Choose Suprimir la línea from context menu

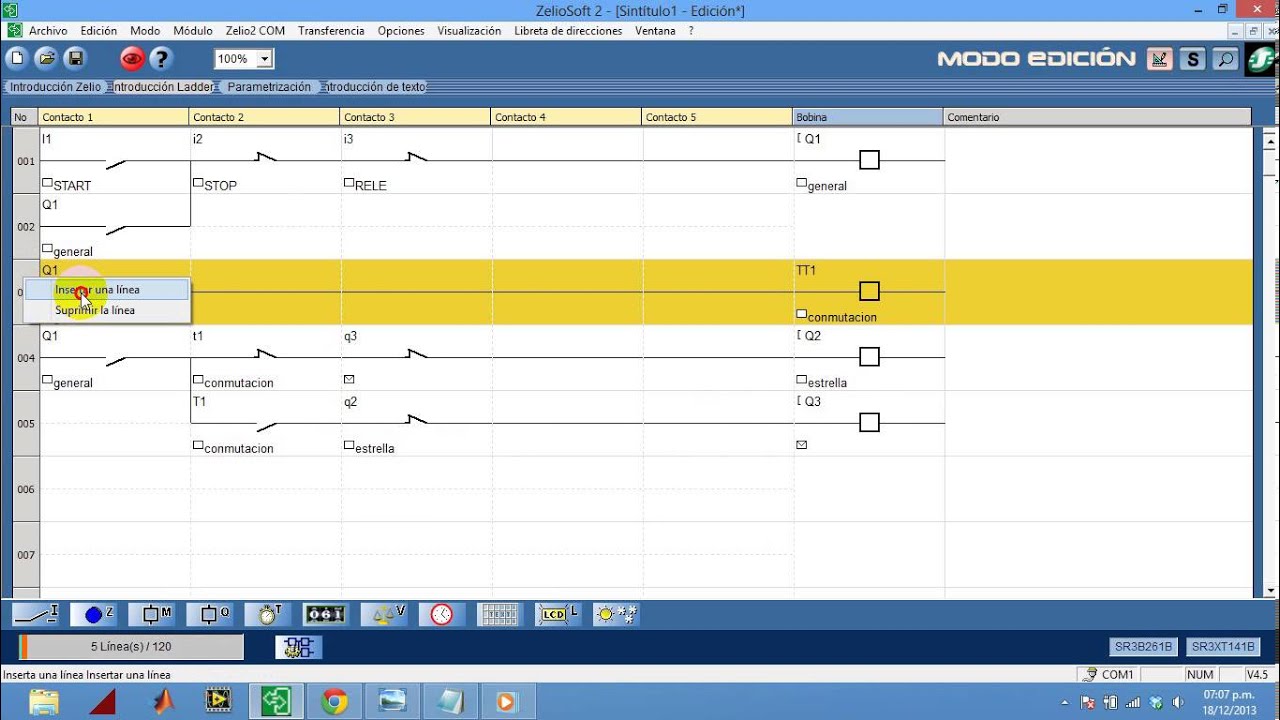(106, 310)
